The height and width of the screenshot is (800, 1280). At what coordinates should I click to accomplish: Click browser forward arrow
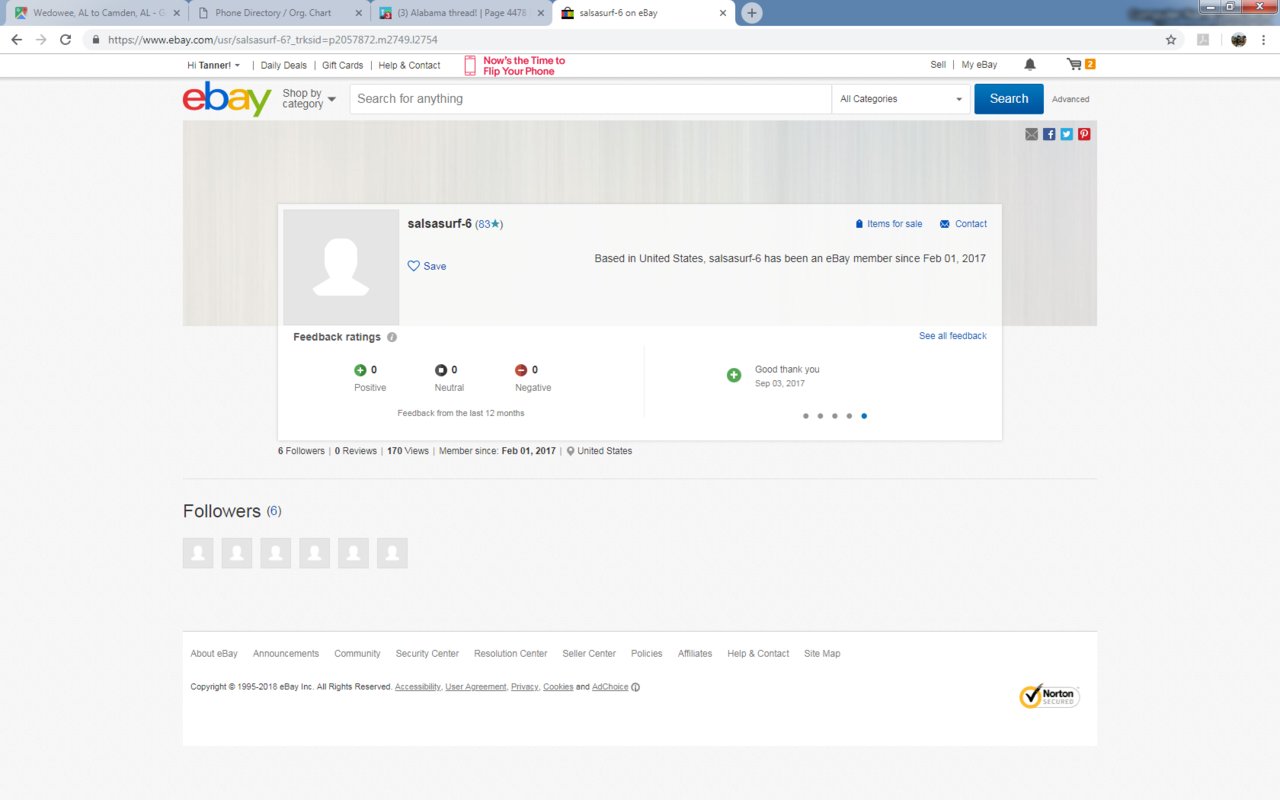[41, 40]
